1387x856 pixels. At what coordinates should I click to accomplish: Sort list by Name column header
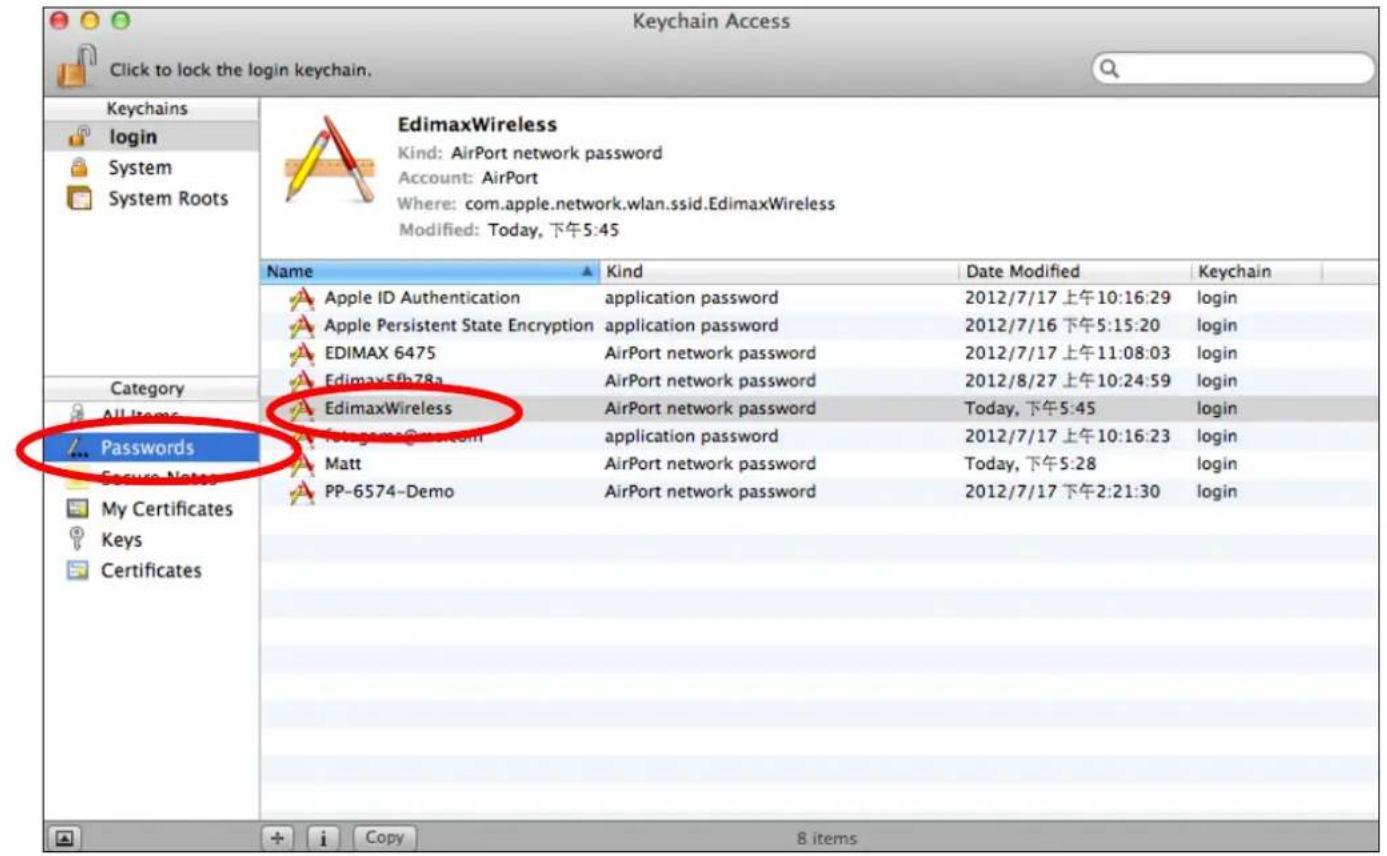tap(430, 271)
